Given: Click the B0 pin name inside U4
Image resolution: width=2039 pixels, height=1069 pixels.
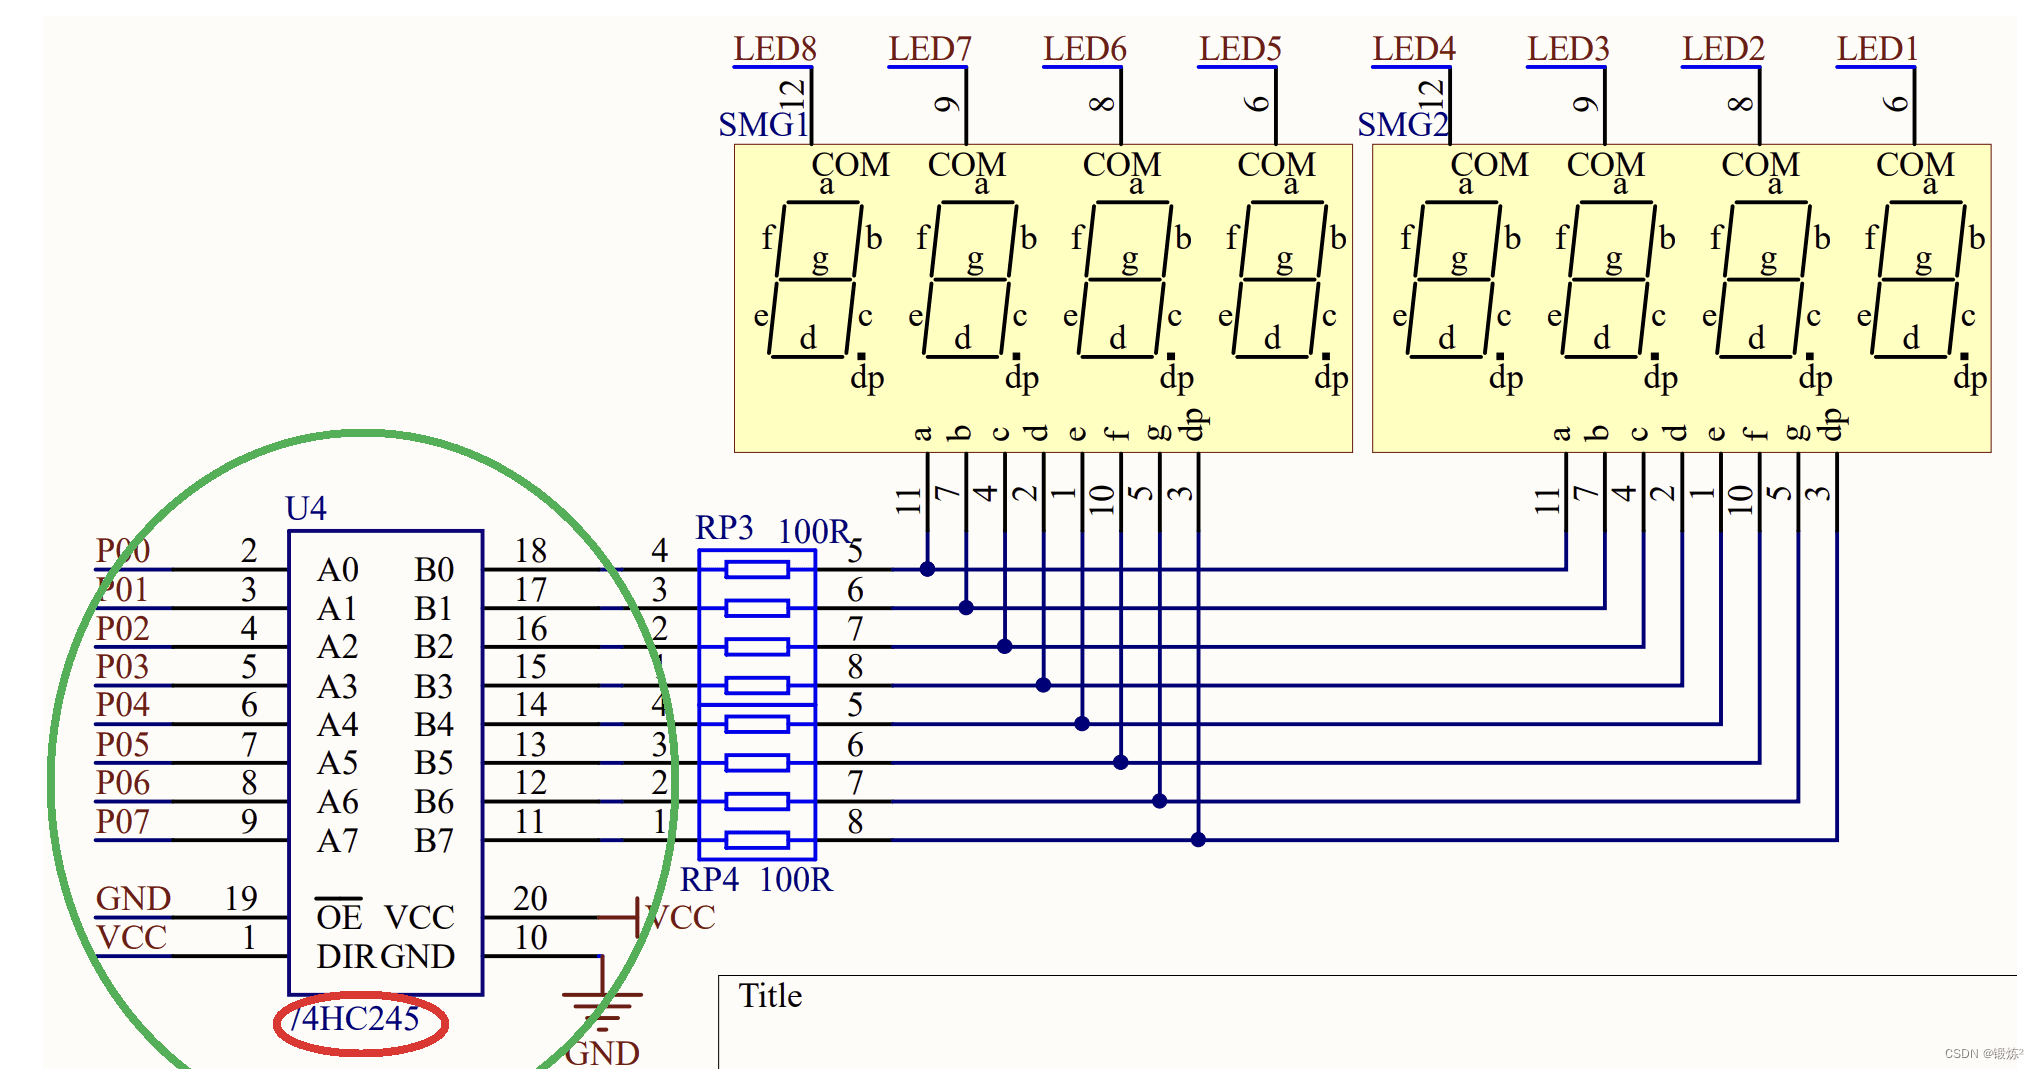Looking at the screenshot, I should pyautogui.click(x=434, y=569).
